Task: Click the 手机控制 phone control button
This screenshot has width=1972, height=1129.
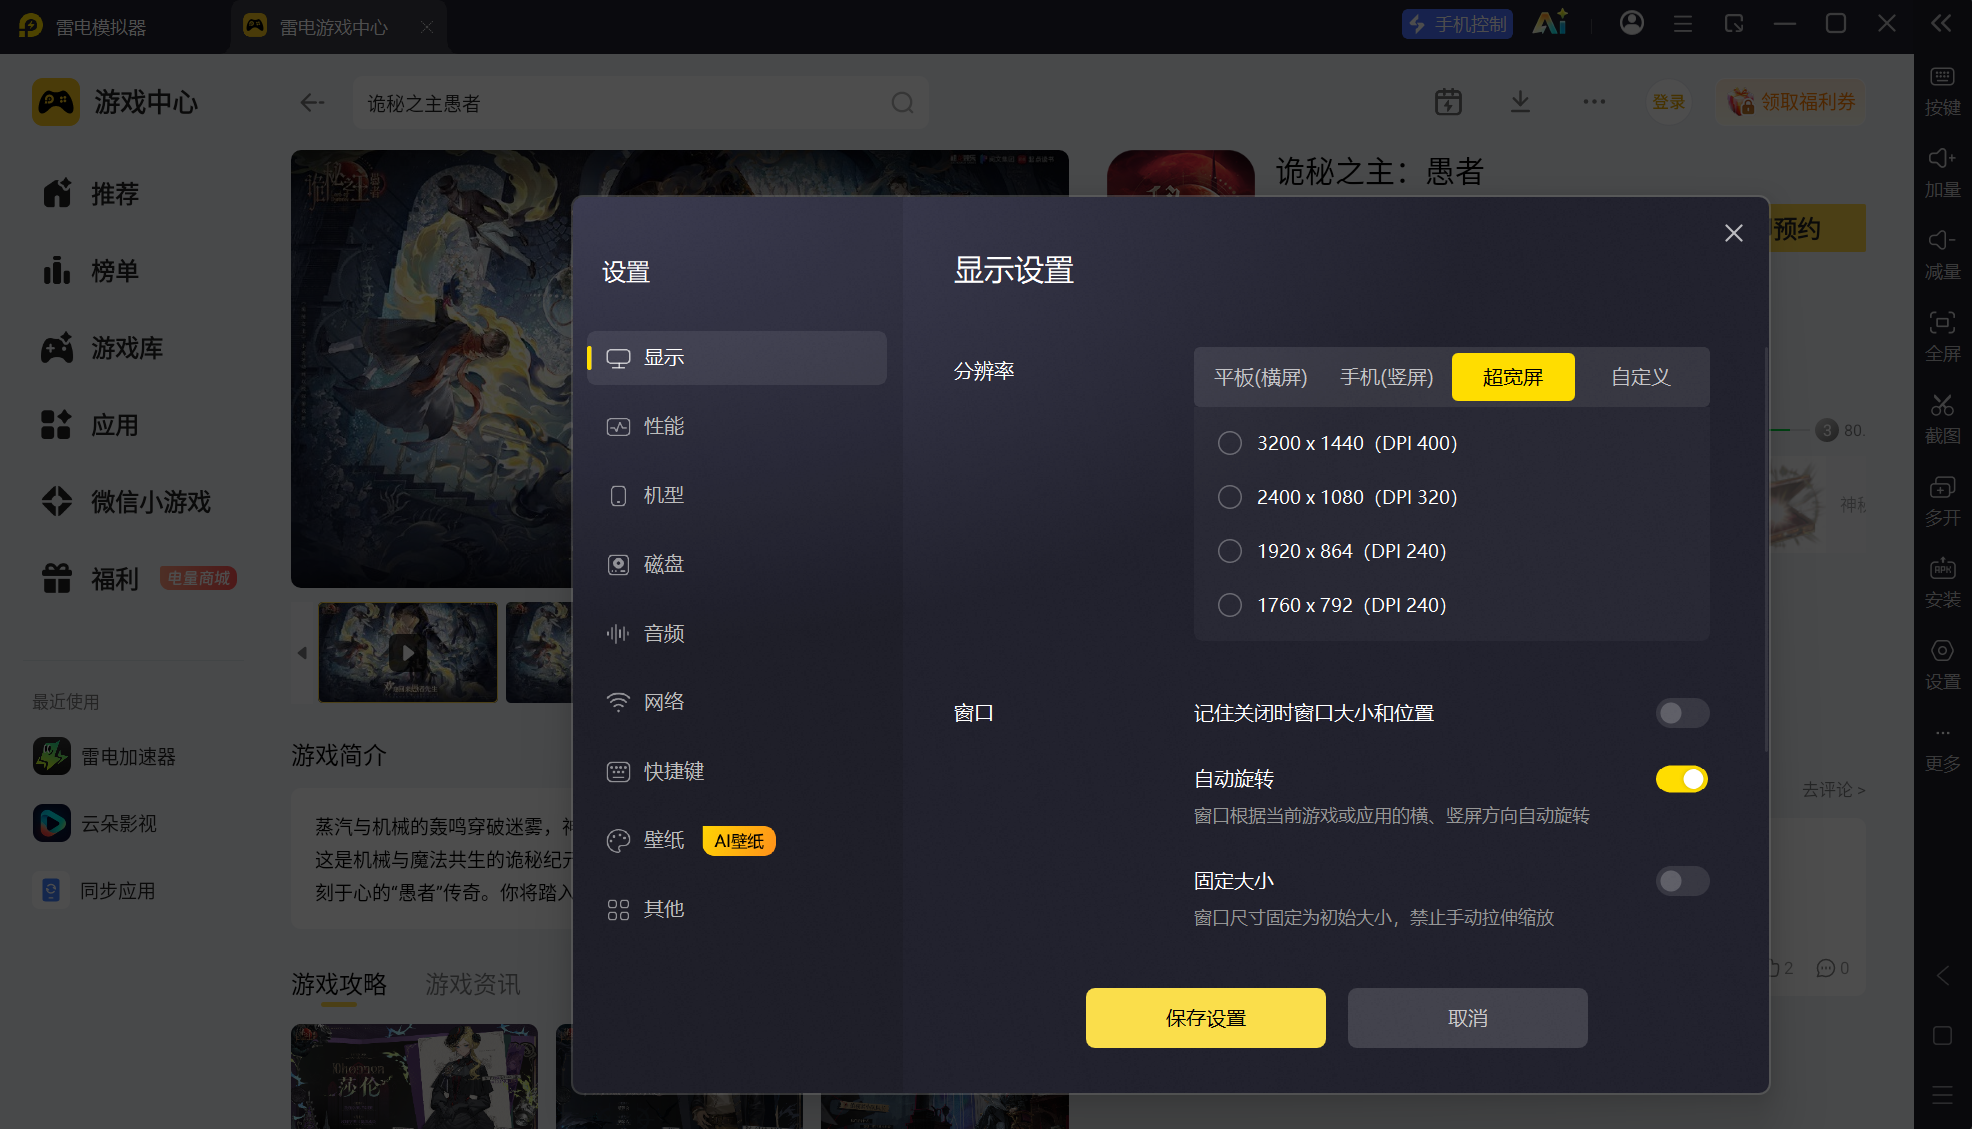Action: (x=1457, y=24)
